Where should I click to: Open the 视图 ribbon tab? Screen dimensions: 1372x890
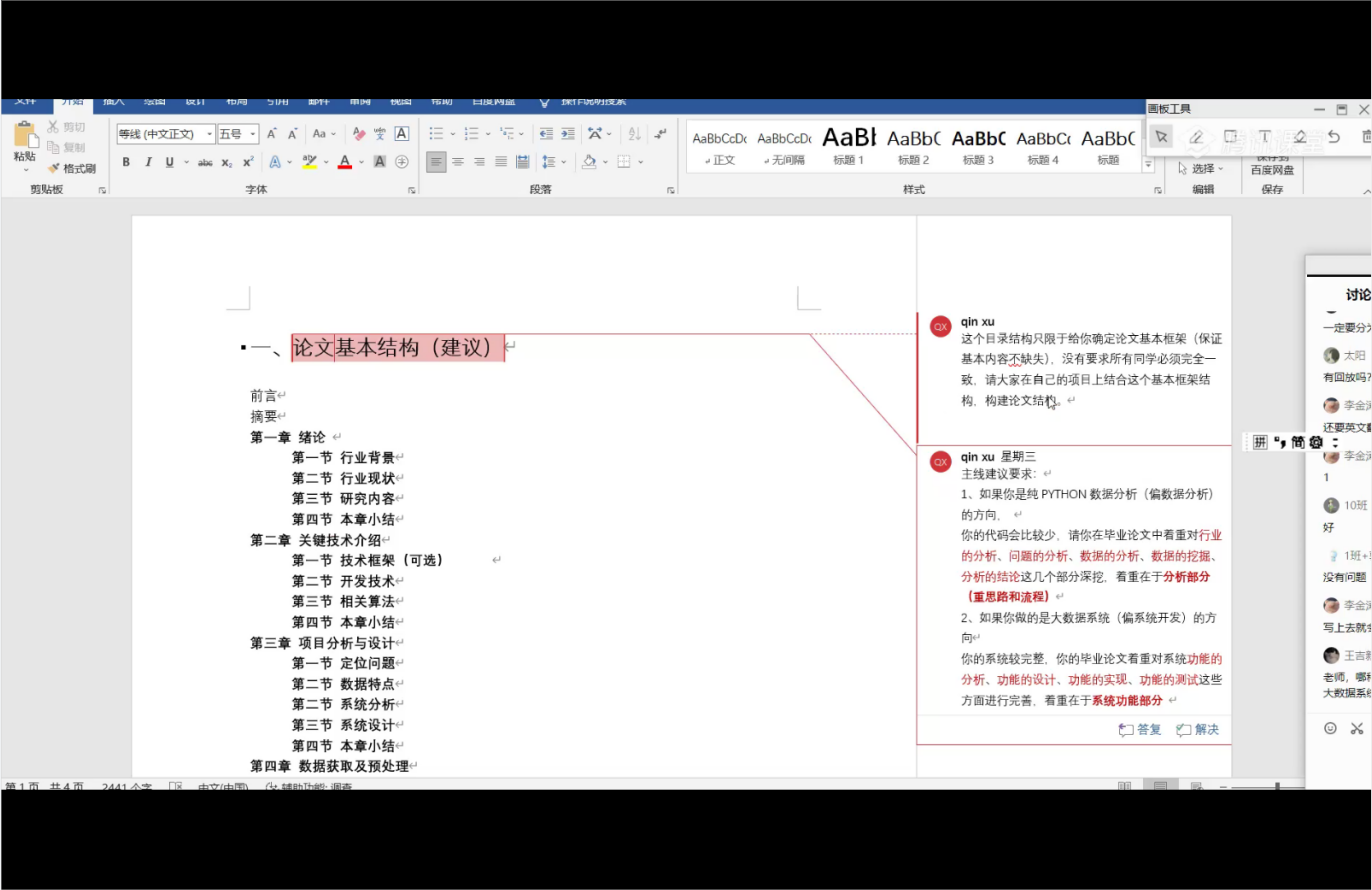400,101
